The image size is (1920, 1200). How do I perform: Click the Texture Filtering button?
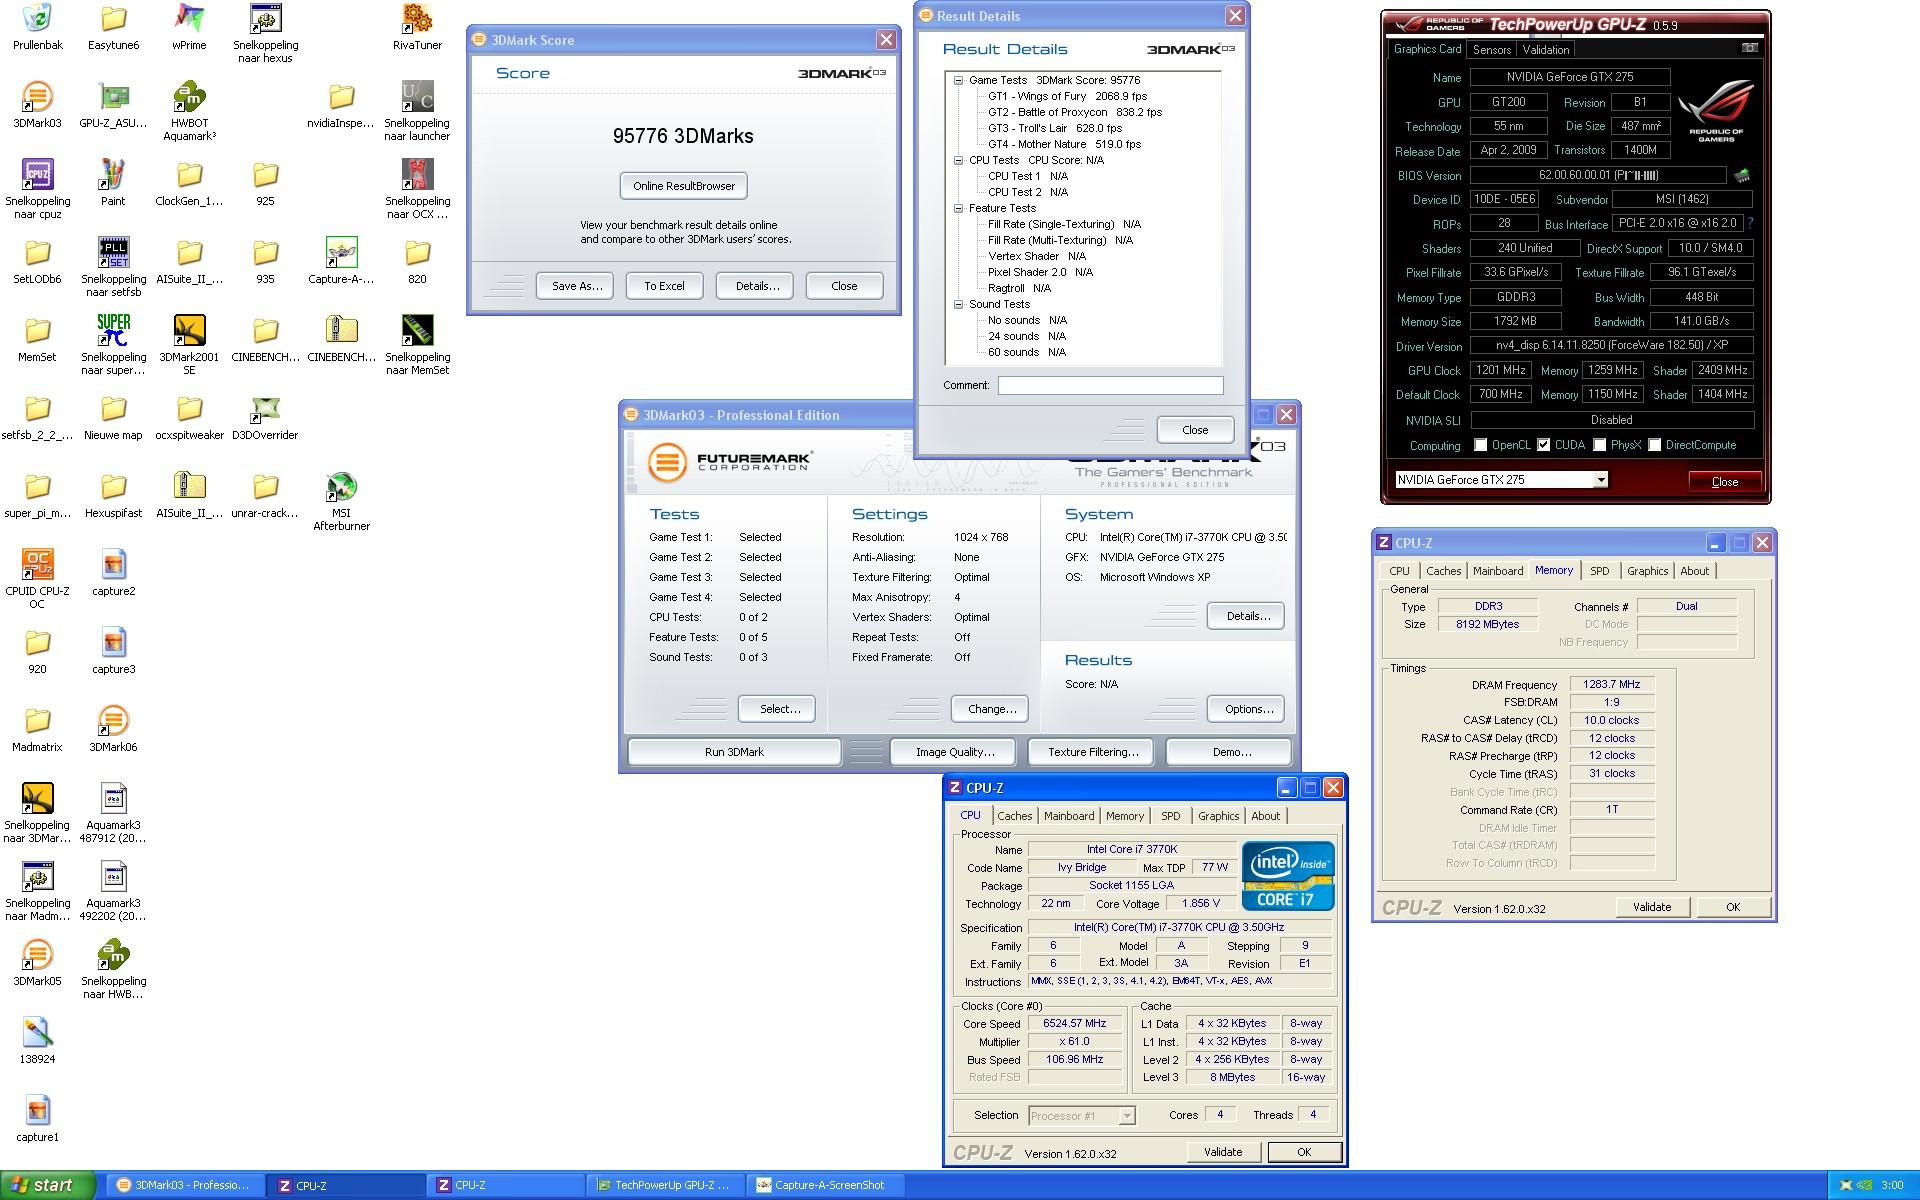click(1093, 752)
